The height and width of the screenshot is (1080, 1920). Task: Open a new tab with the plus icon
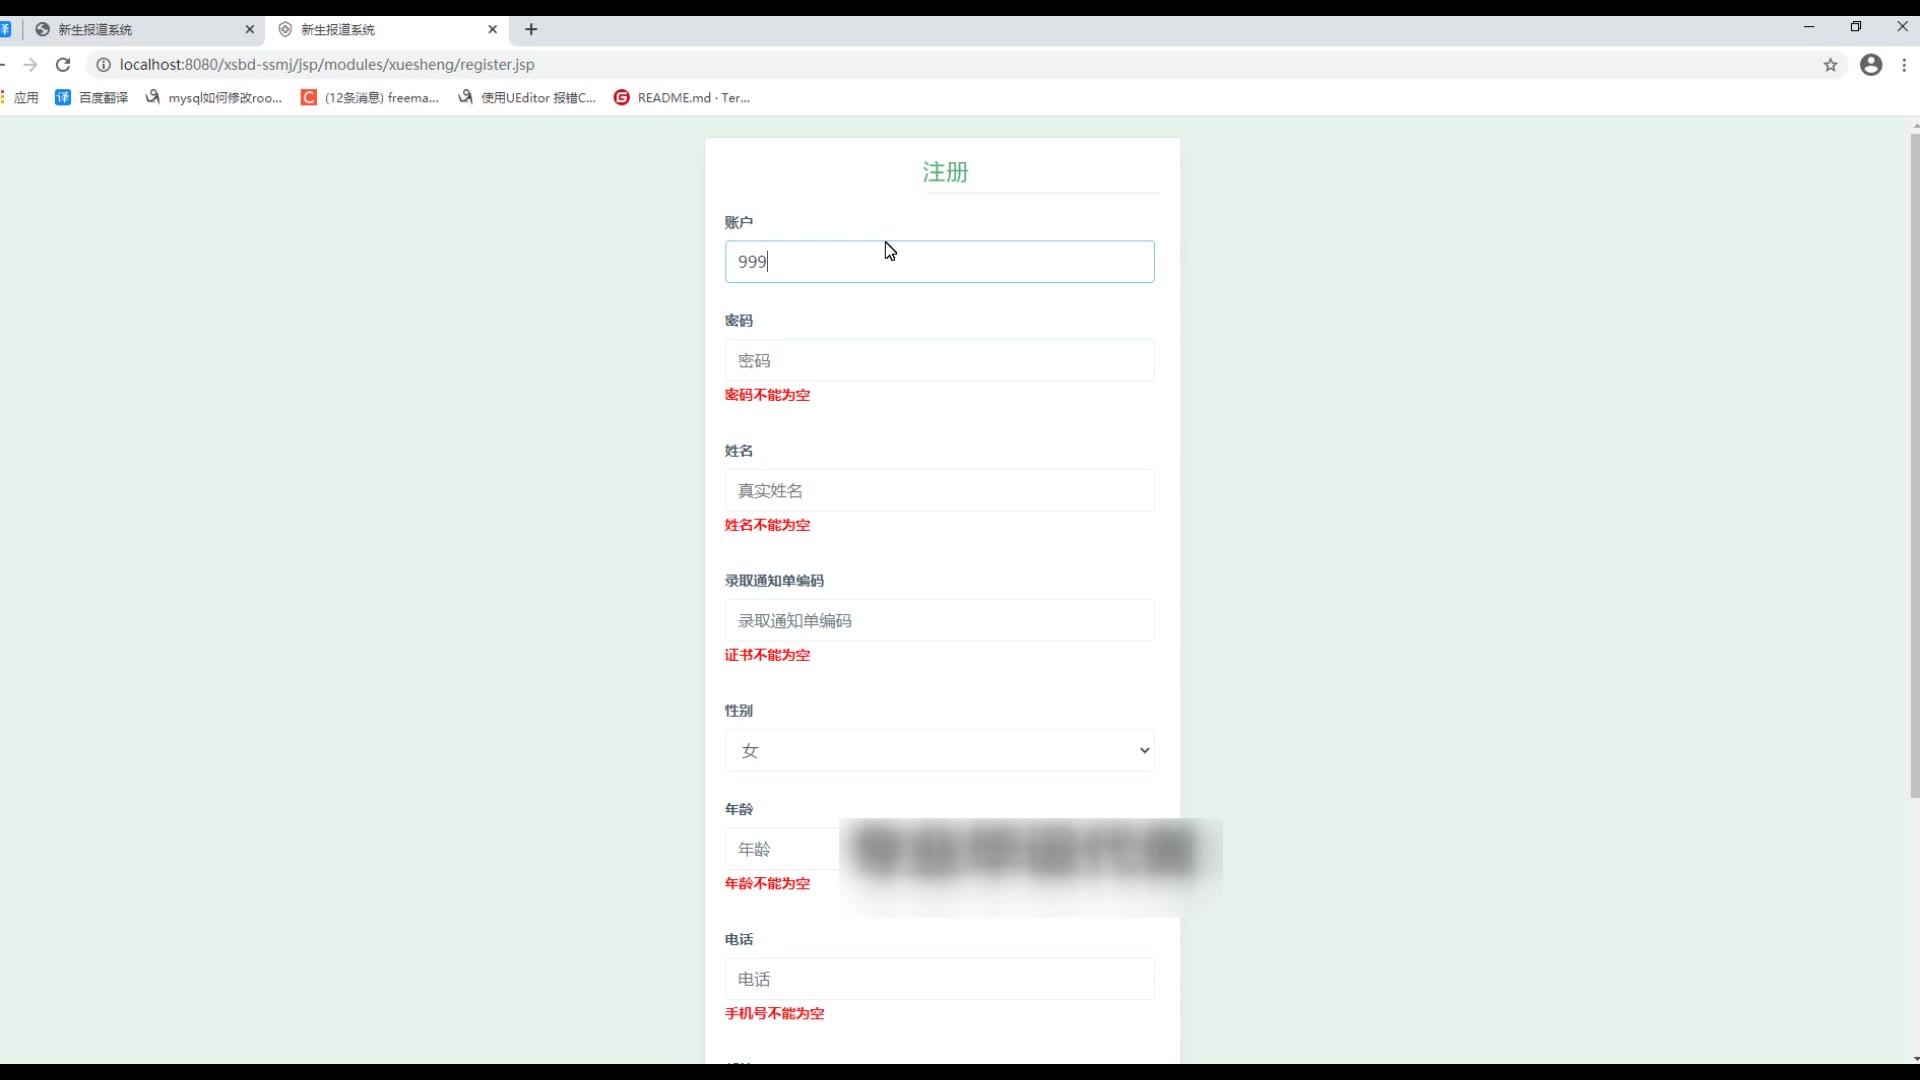tap(531, 30)
